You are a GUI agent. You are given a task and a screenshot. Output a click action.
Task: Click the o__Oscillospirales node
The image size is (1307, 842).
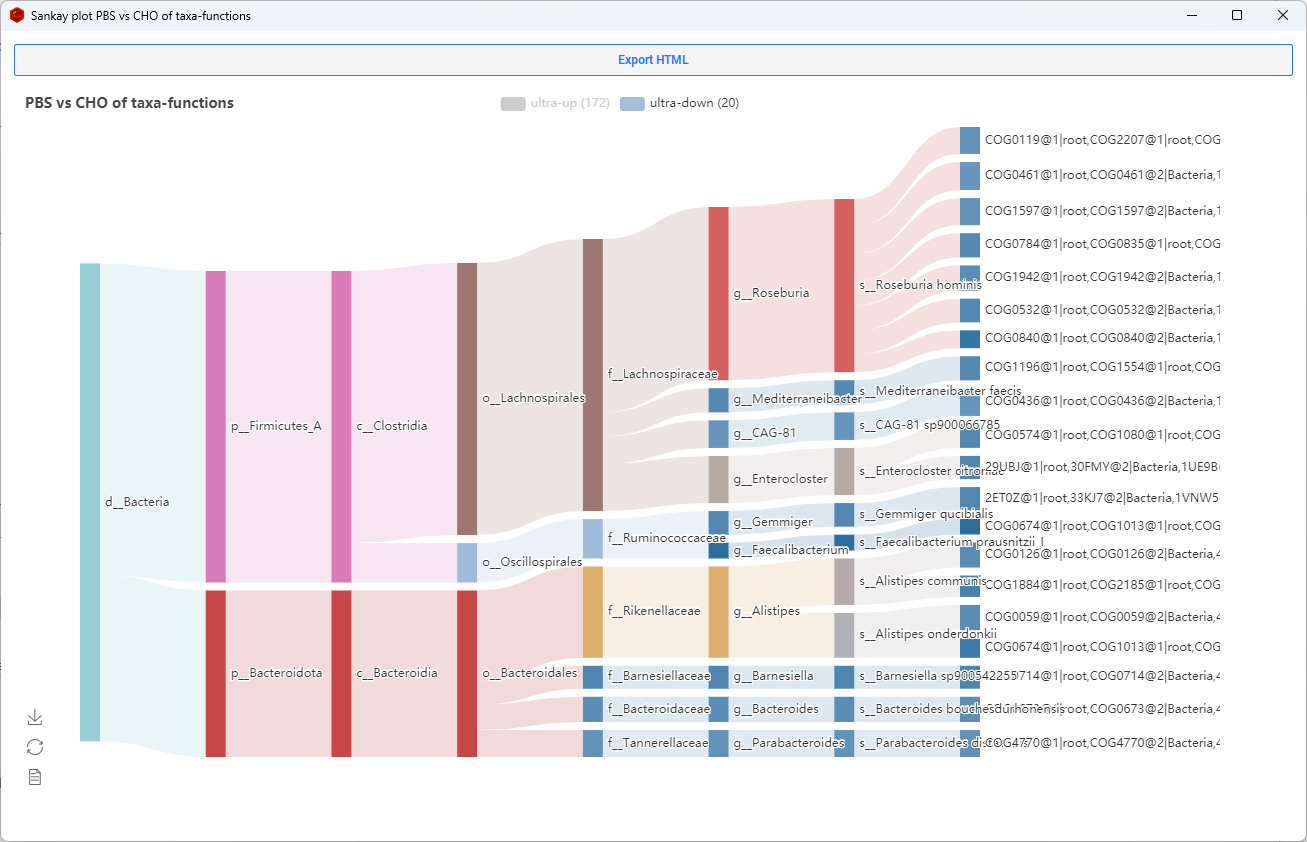(x=467, y=562)
